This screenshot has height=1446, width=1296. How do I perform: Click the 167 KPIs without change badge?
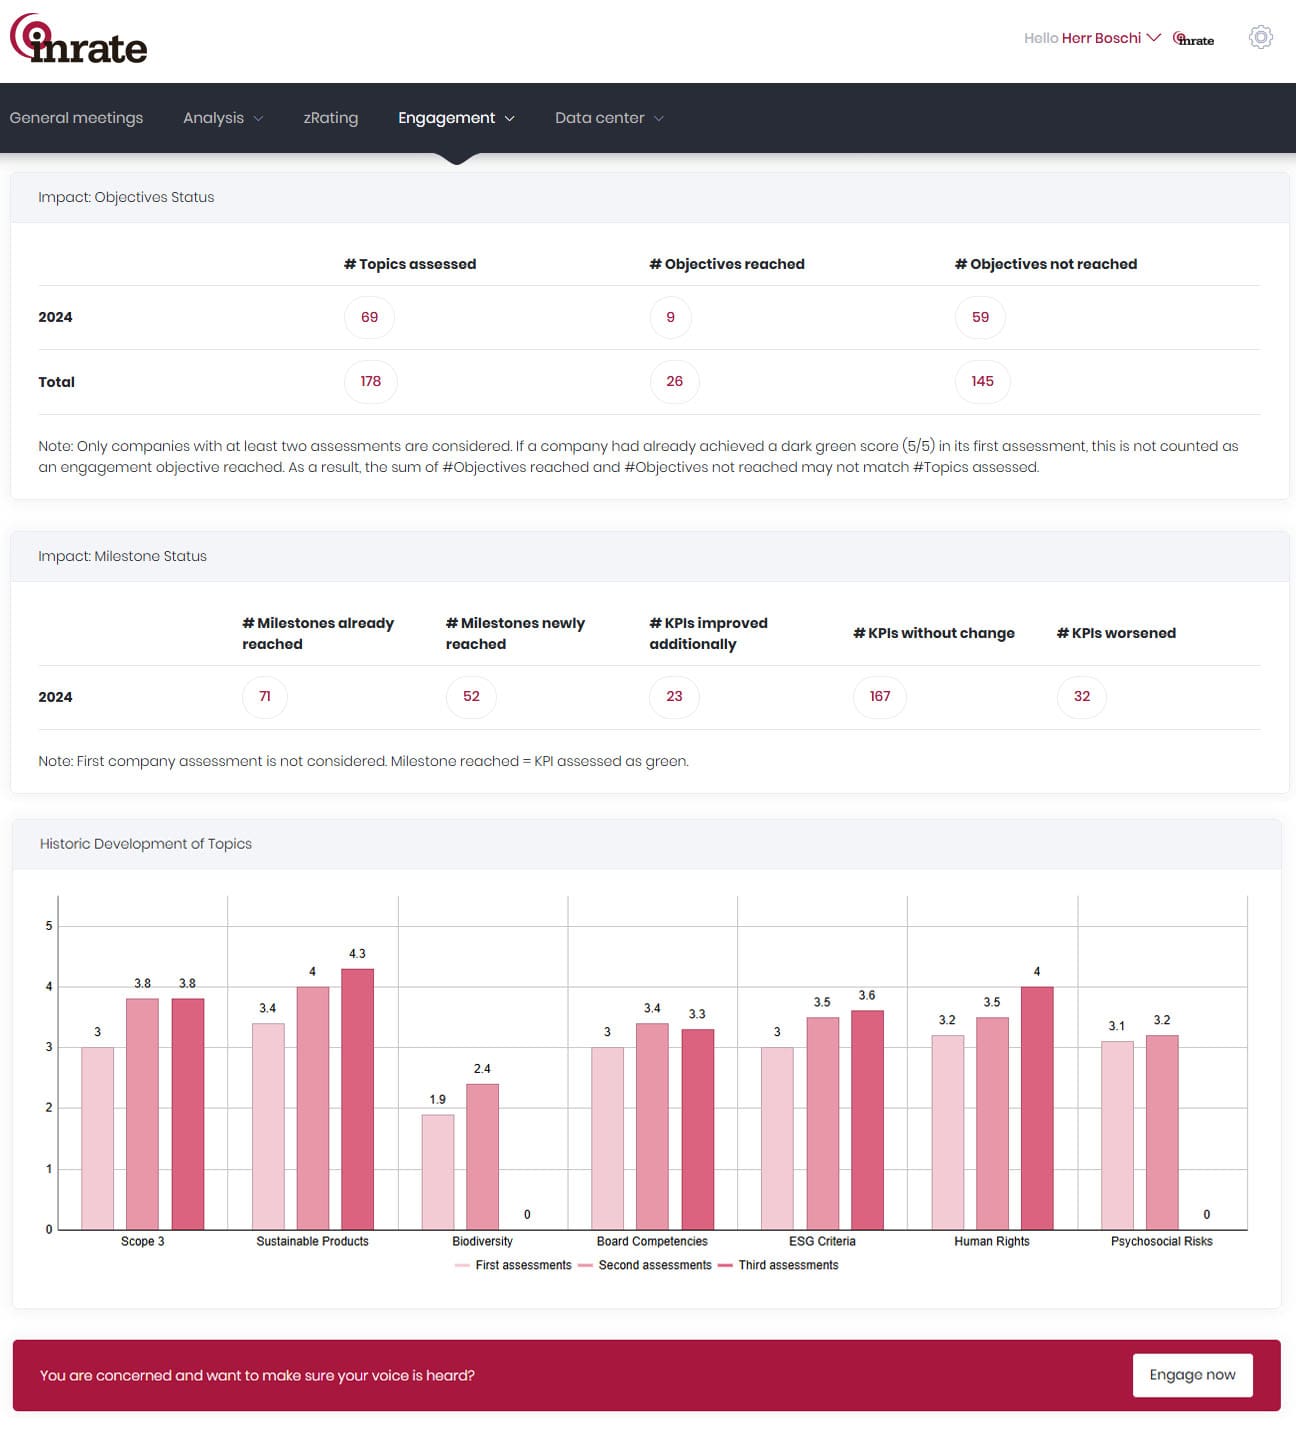pyautogui.click(x=880, y=696)
